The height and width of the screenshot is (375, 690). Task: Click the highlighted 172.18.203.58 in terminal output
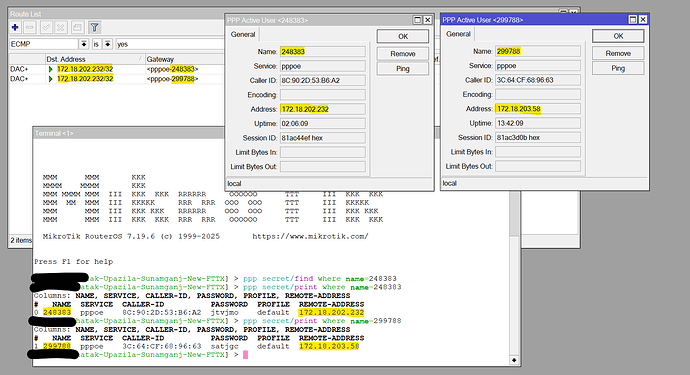pos(329,346)
